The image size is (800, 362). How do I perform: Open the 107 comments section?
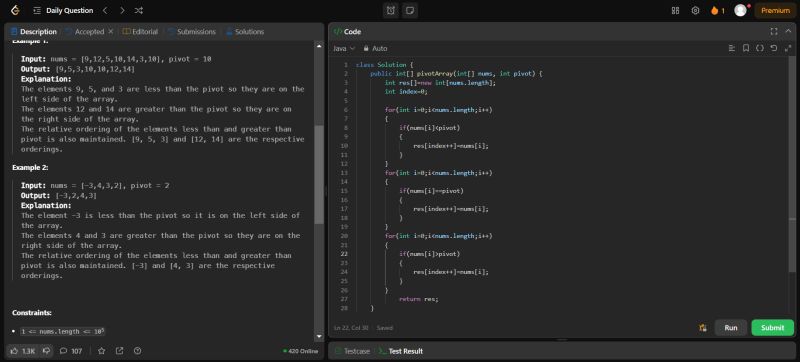[71, 351]
